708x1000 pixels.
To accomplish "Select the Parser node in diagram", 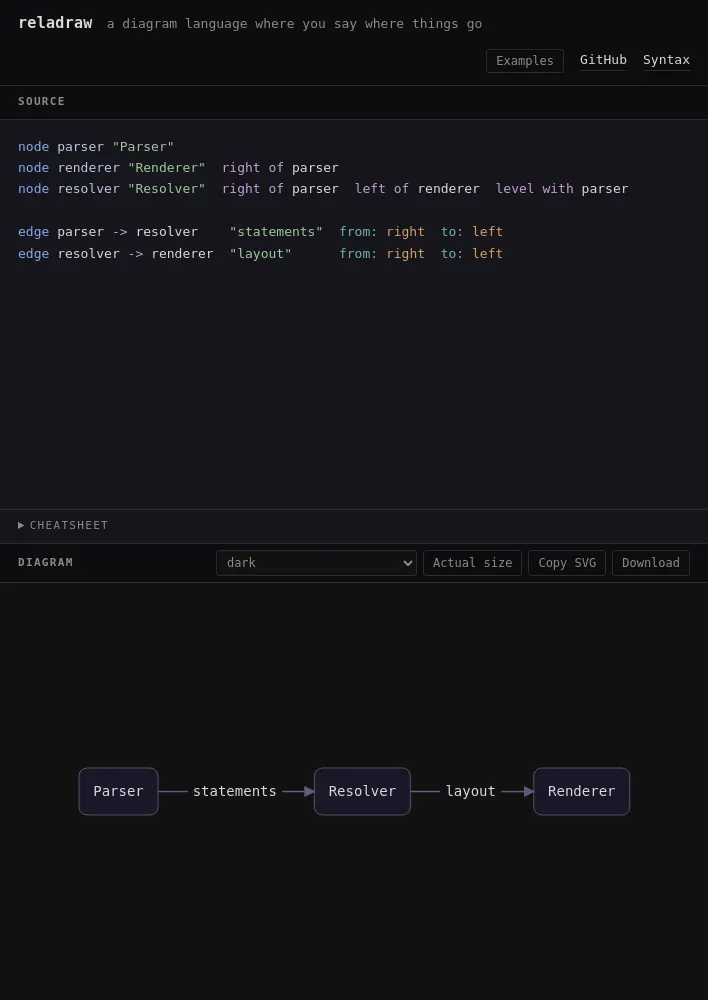I will [x=118, y=791].
